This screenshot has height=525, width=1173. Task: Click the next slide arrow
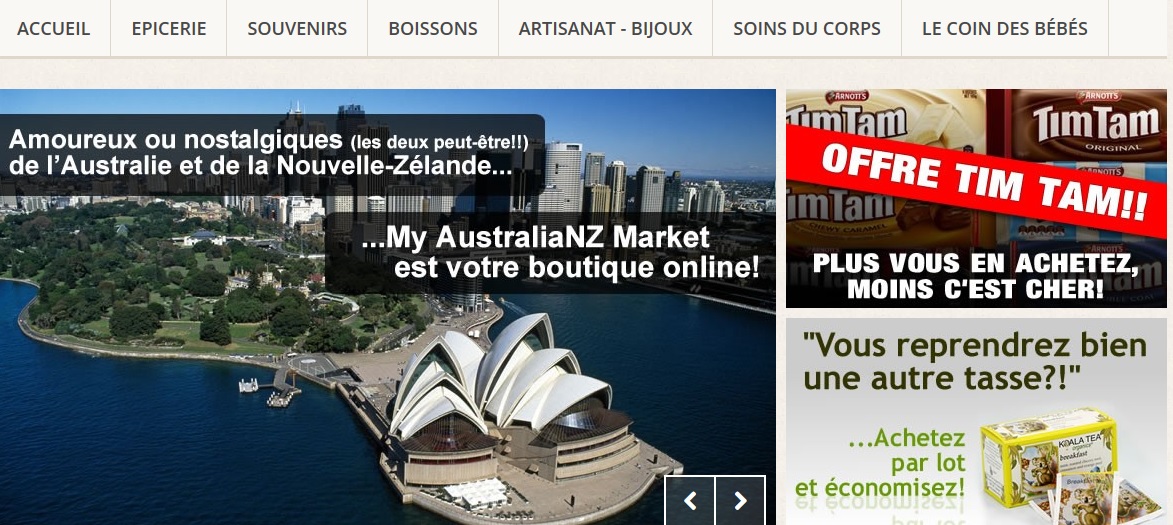tap(740, 500)
